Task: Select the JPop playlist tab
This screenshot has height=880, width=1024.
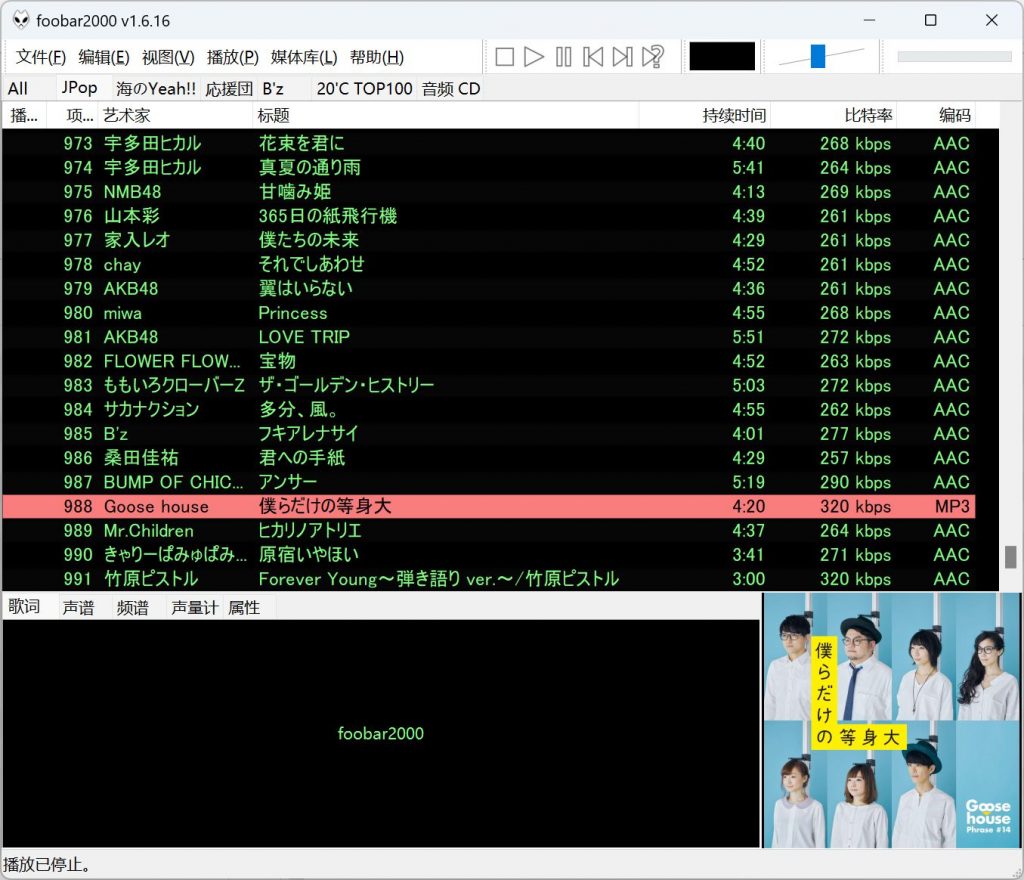Action: [80, 87]
